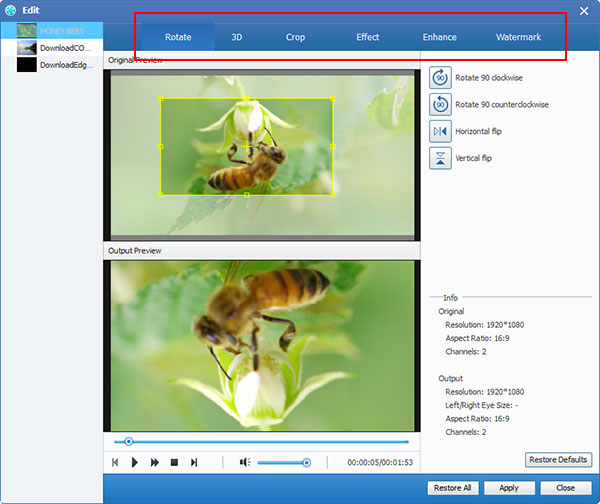This screenshot has height=504, width=600.
Task: Switch to the Crop tab
Action: click(x=295, y=37)
